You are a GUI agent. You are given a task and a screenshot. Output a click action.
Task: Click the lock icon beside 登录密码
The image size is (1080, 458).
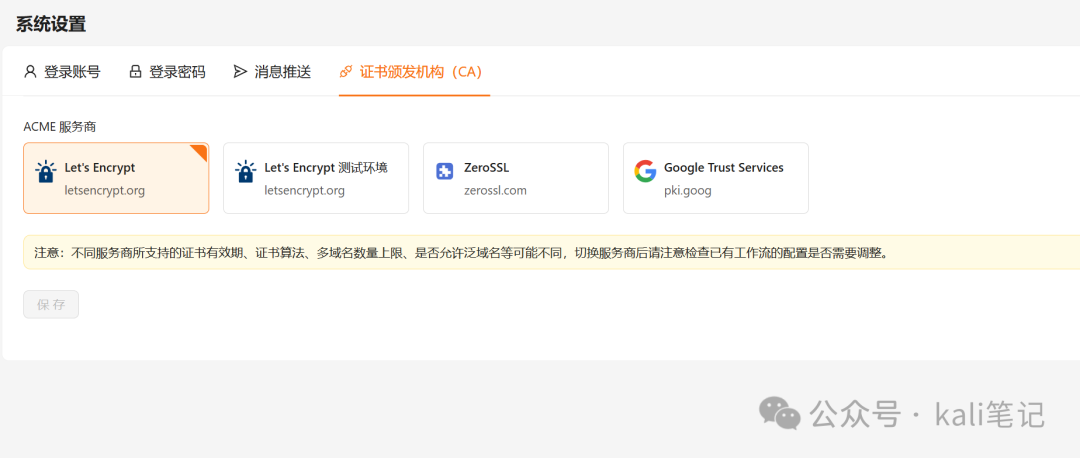pyautogui.click(x=135, y=72)
